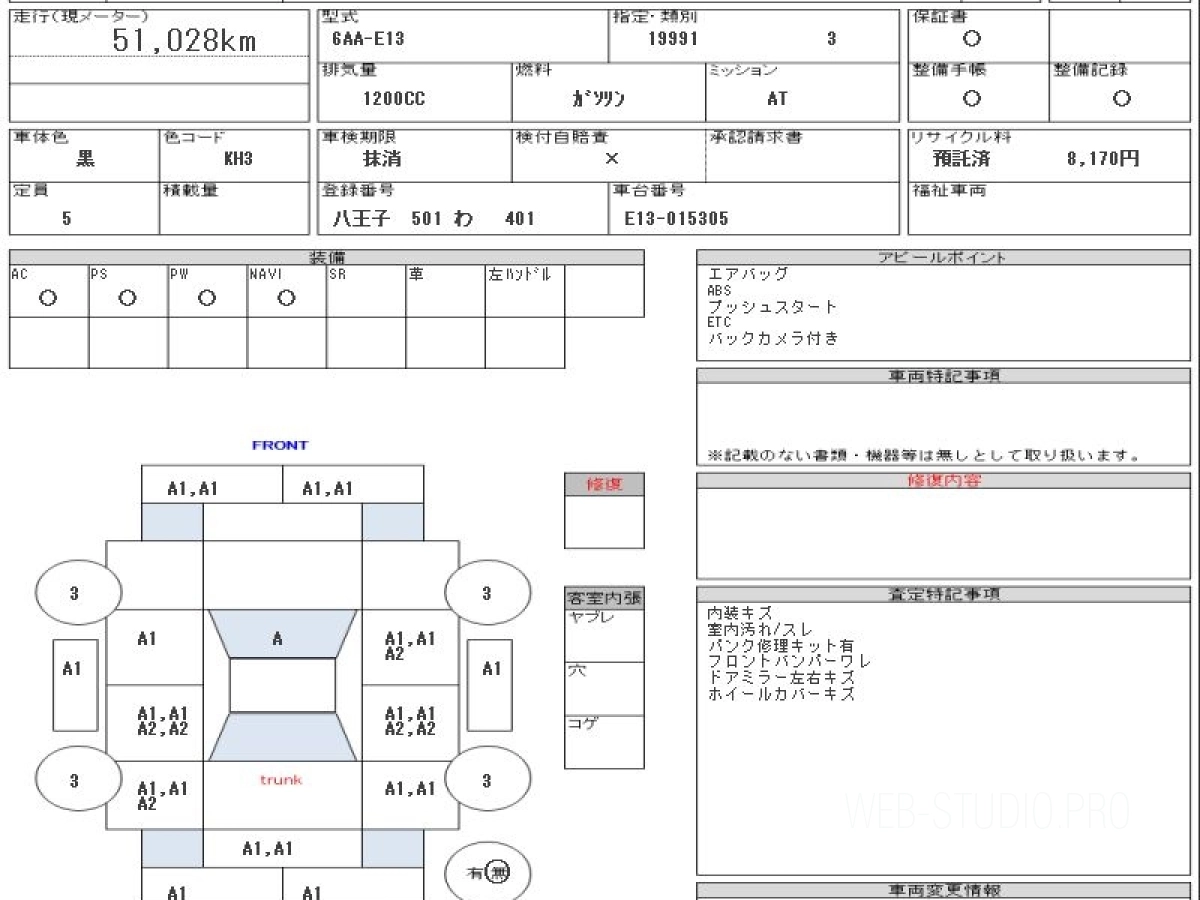Click the 室内汚れ/スレ remark
The height and width of the screenshot is (900, 1200).
pyautogui.click(x=760, y=629)
